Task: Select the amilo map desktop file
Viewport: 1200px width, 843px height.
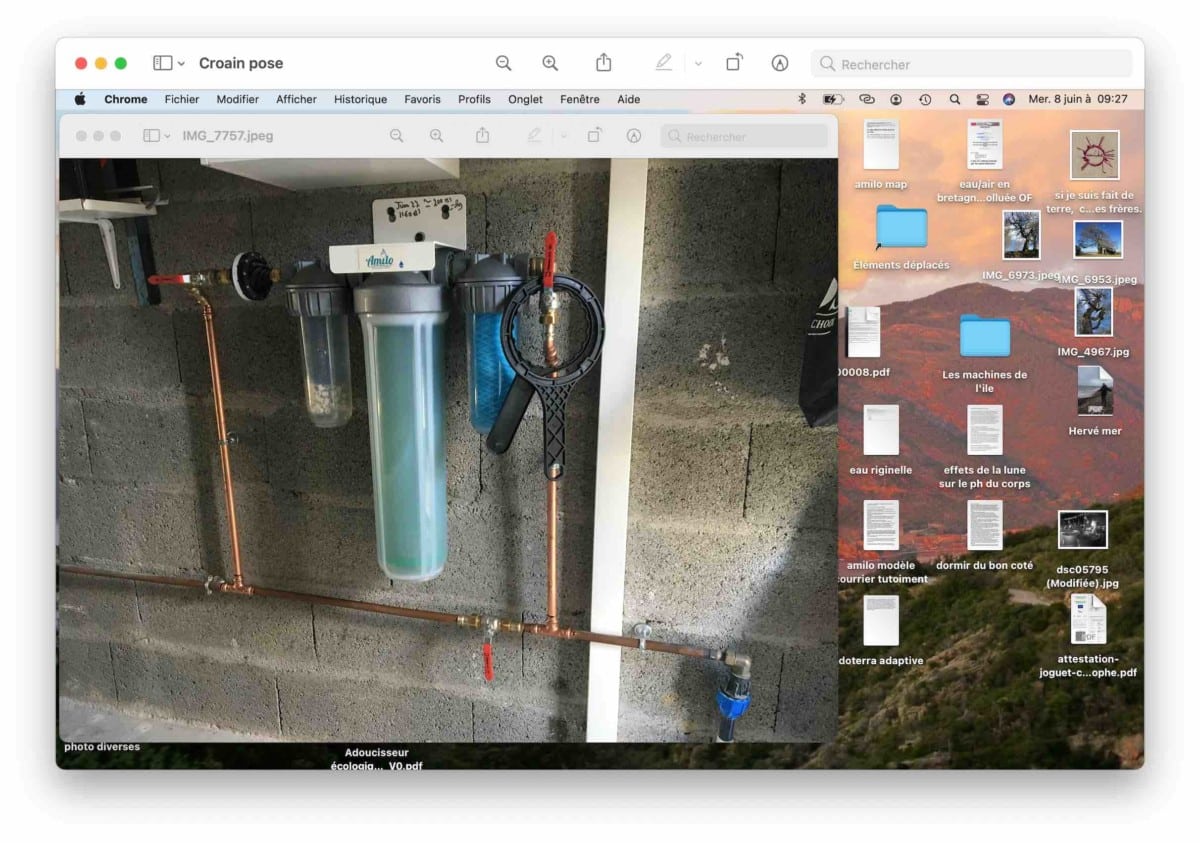Action: click(x=881, y=144)
